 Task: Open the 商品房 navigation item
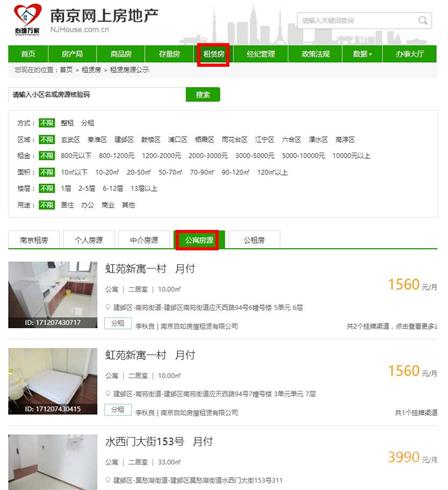pos(121,54)
